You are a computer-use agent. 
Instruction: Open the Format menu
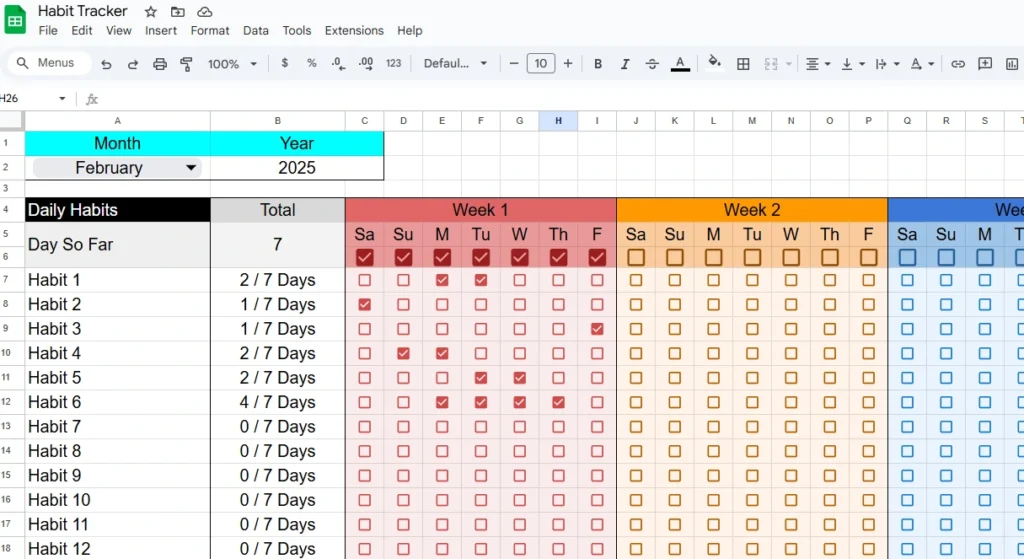point(210,31)
